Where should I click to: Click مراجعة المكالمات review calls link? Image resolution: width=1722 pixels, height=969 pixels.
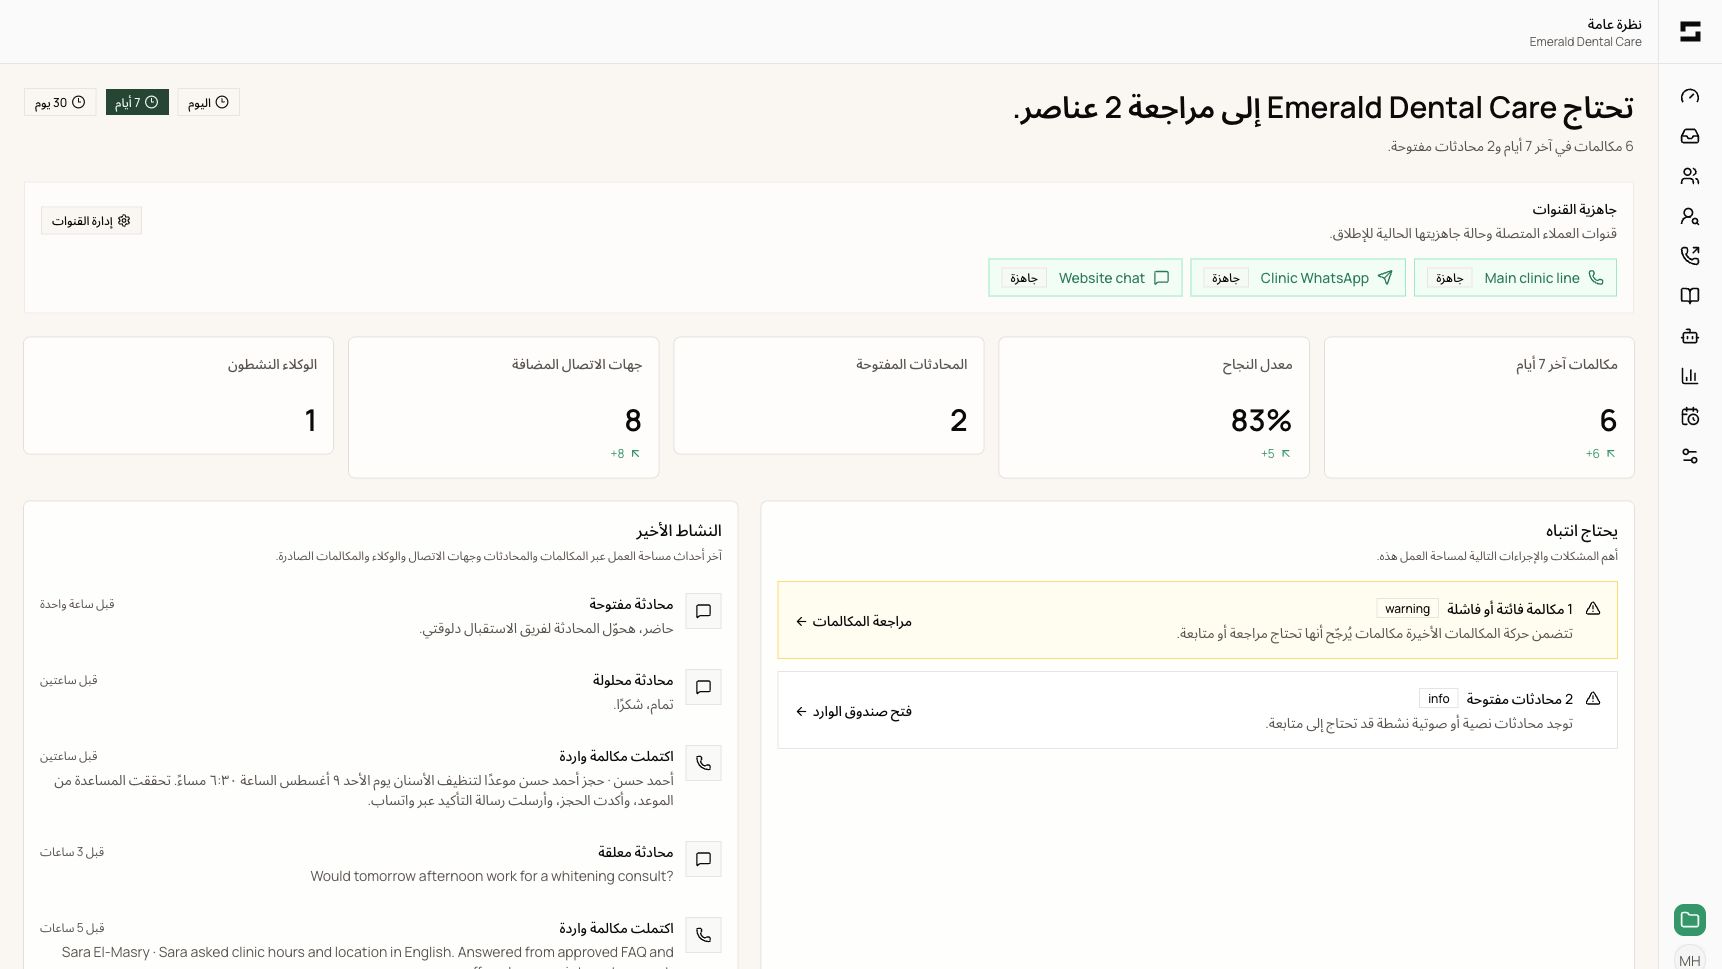854,621
